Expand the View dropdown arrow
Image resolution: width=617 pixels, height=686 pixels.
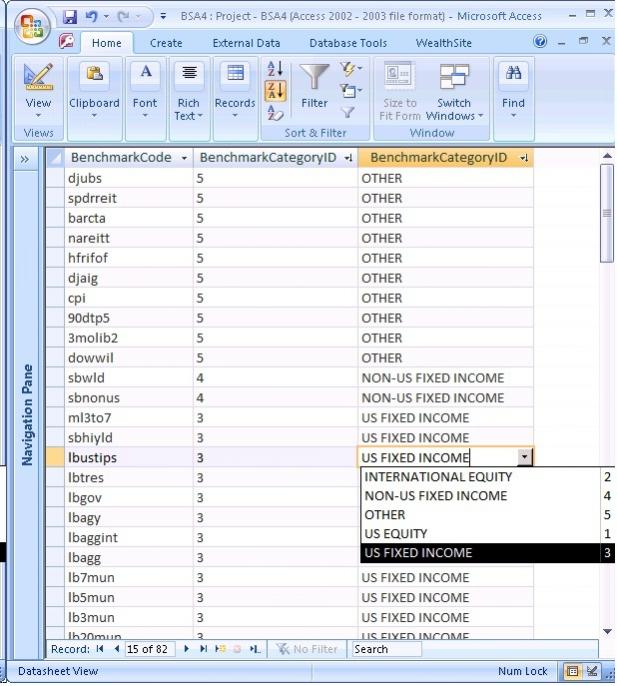coord(39,116)
